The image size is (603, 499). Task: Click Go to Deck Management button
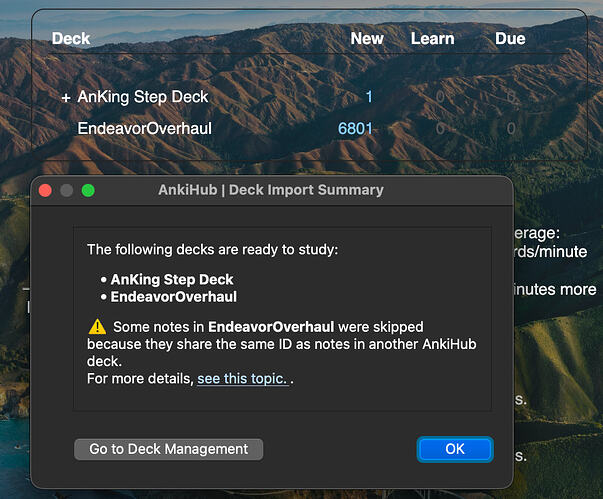click(168, 449)
